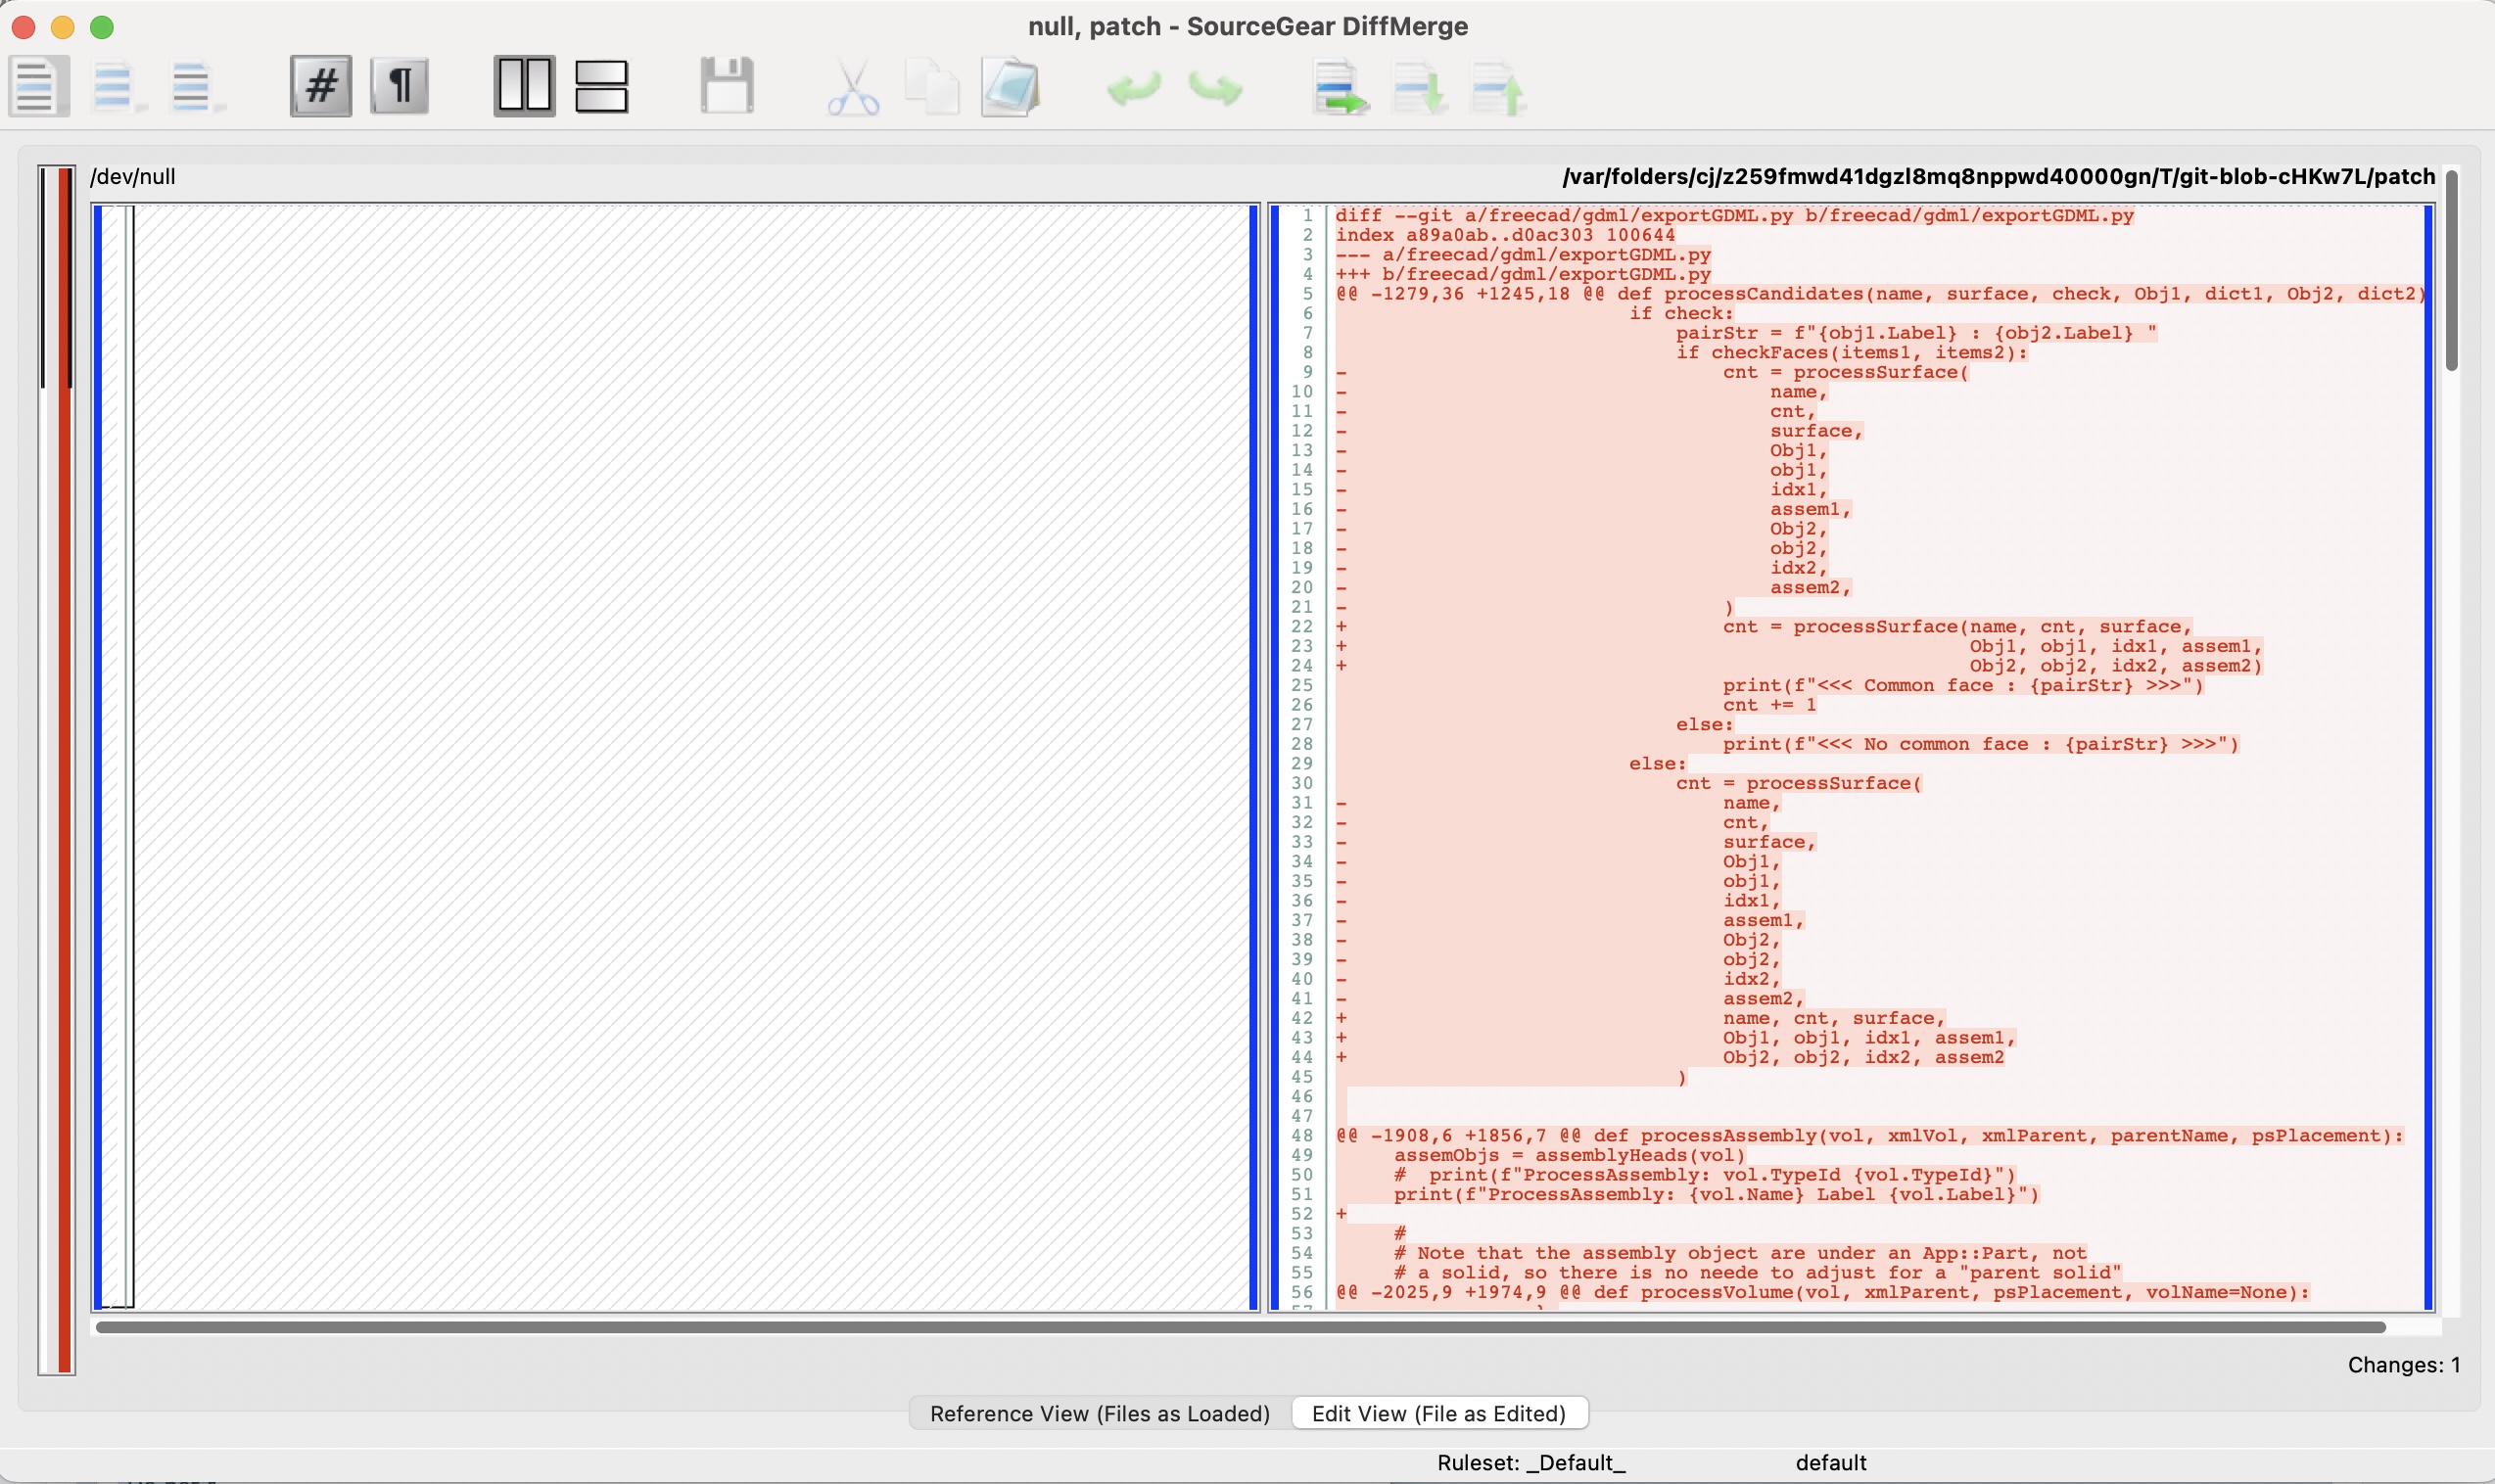Jump to previous change icon
Screen dimensions: 2495x1484
pos(1498,88)
